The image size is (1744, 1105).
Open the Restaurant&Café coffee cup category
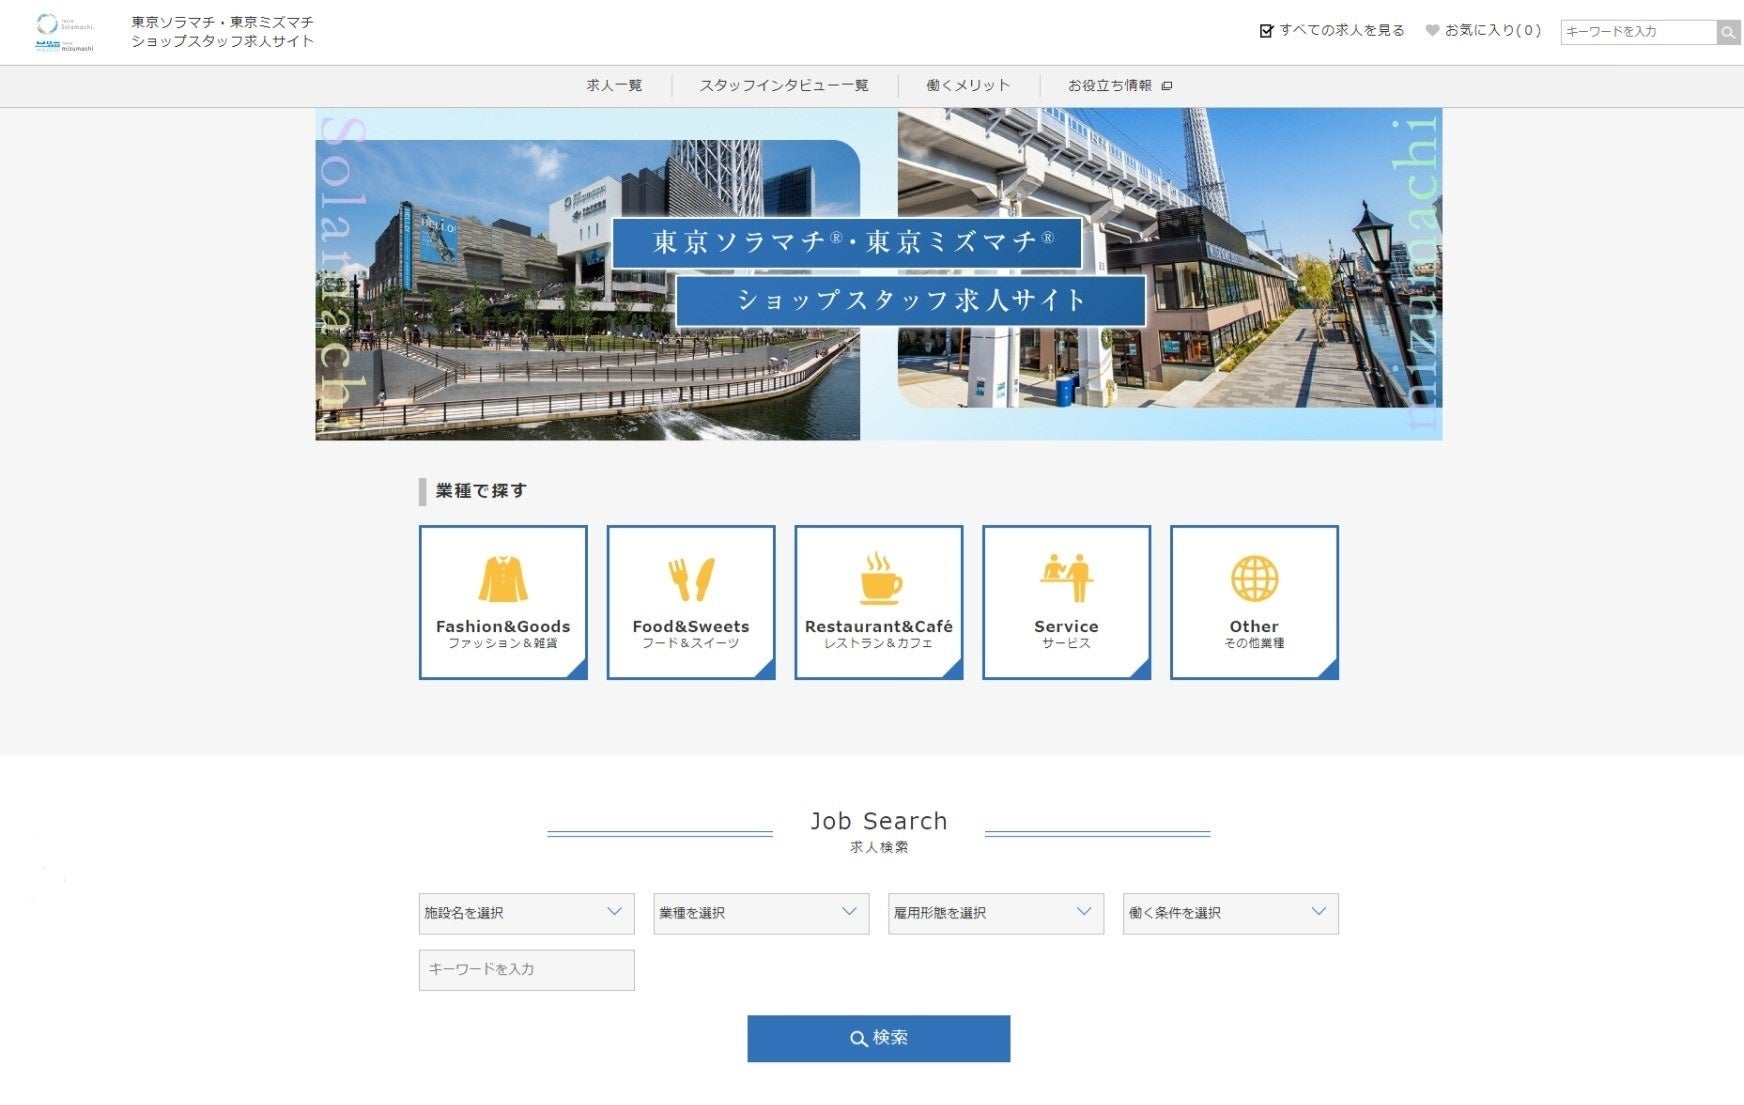point(879,602)
